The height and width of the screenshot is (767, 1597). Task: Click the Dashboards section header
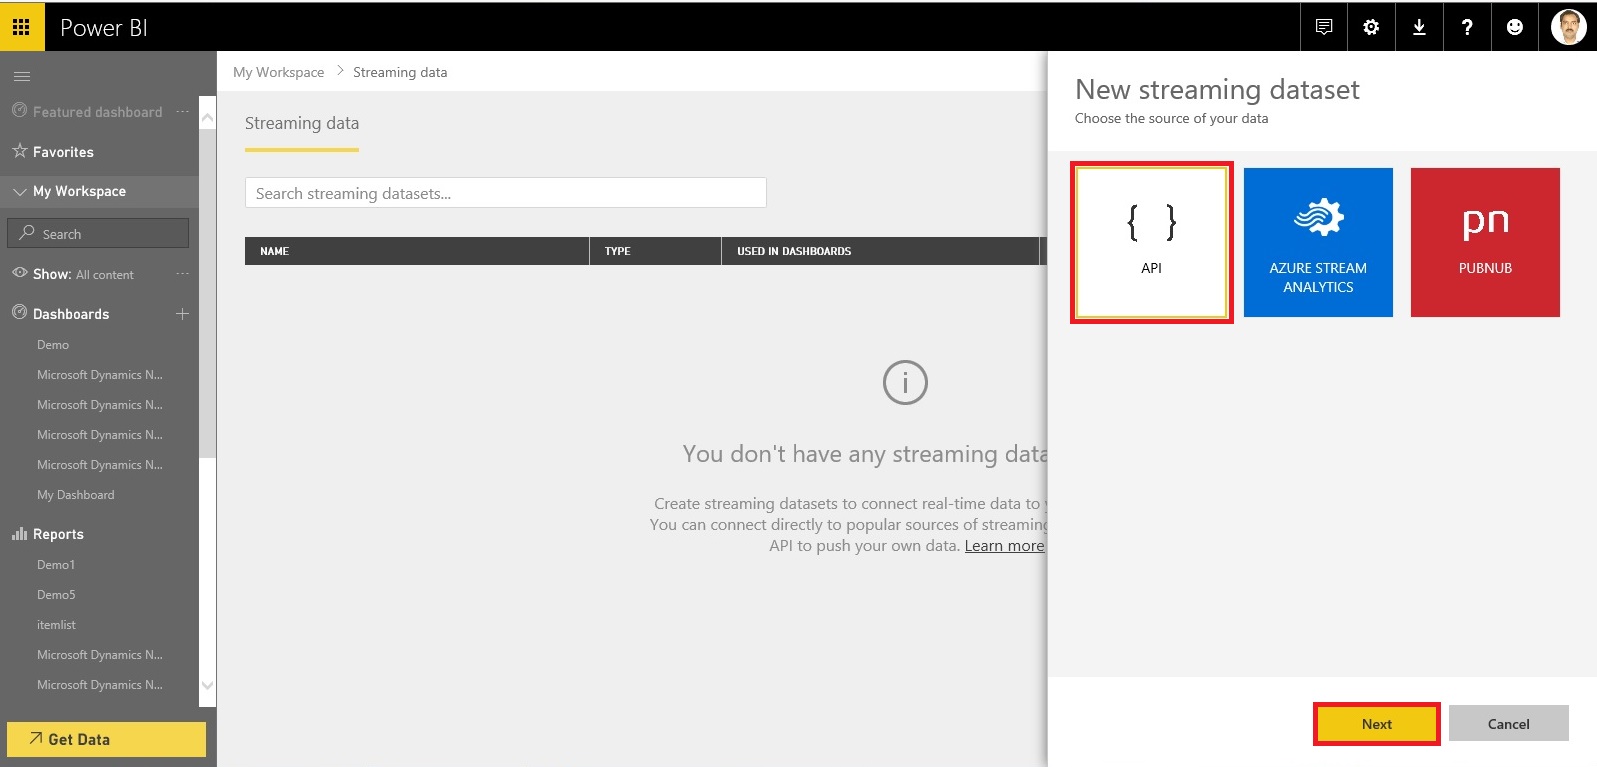tap(71, 314)
